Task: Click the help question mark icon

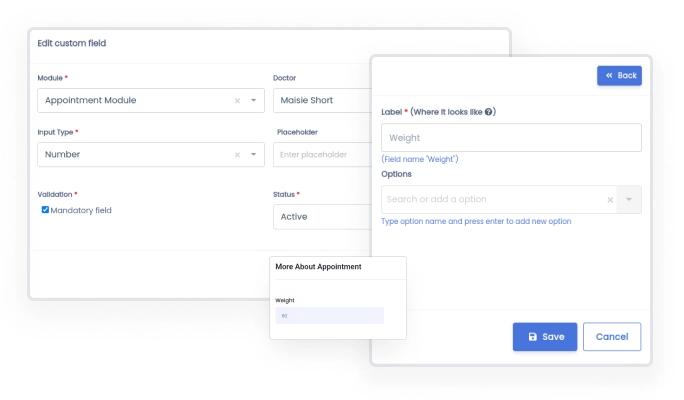Action: tap(491, 112)
